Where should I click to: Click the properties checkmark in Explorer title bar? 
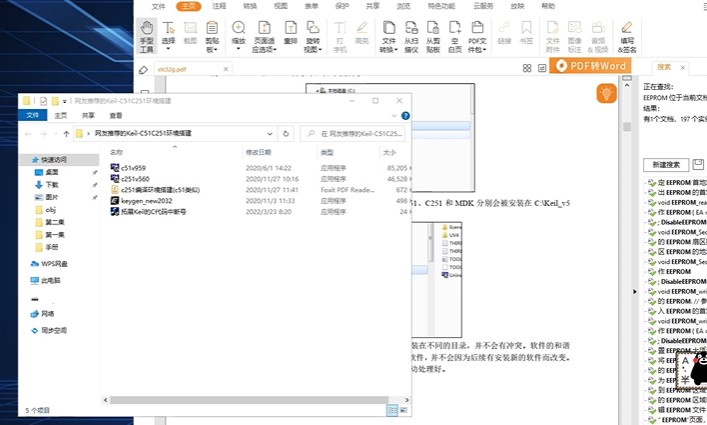43,101
